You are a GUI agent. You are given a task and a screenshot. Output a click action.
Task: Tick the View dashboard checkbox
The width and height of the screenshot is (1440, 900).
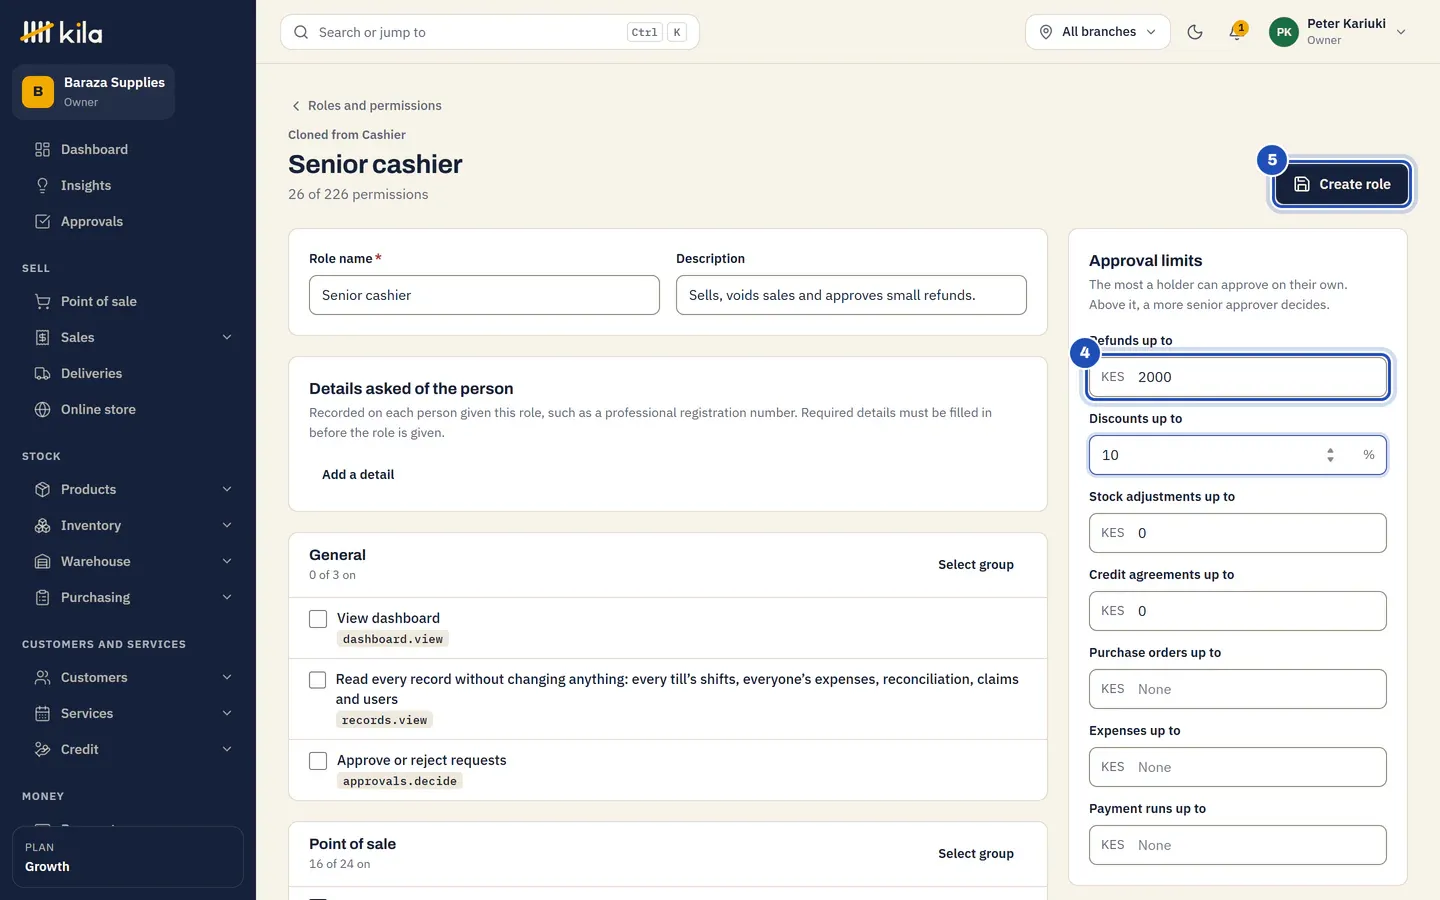(x=318, y=619)
